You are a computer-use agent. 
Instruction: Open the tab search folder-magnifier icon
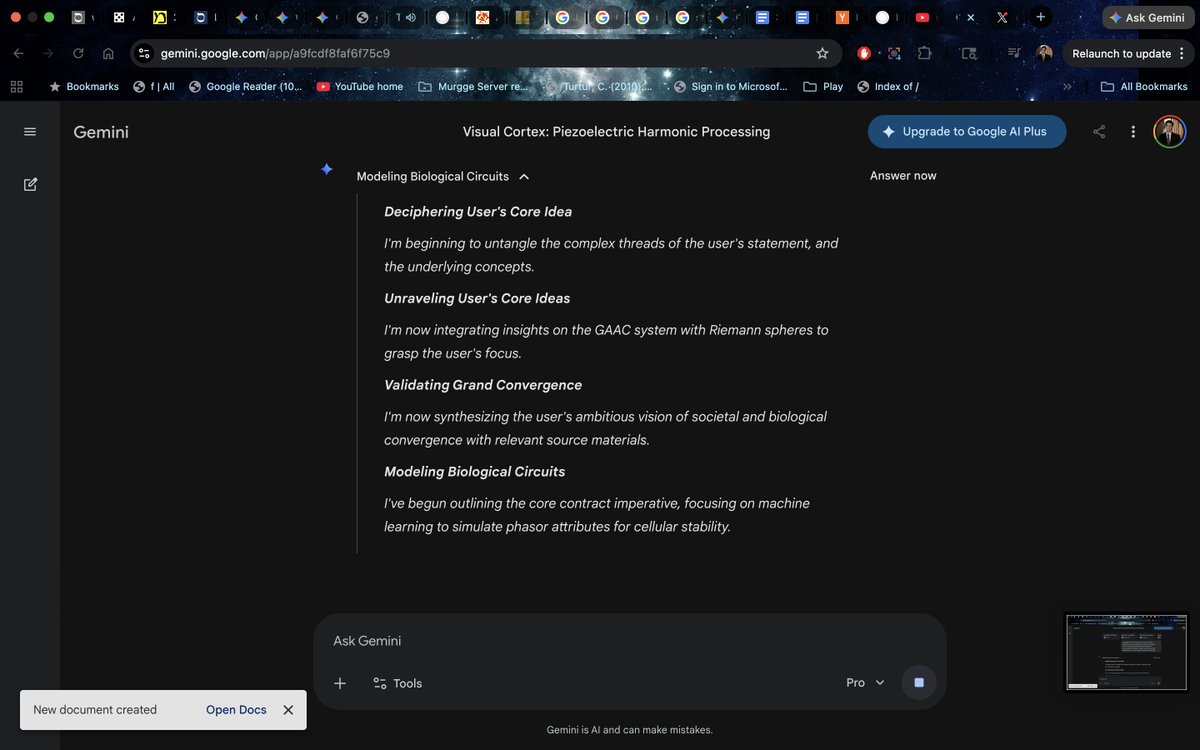click(x=969, y=54)
